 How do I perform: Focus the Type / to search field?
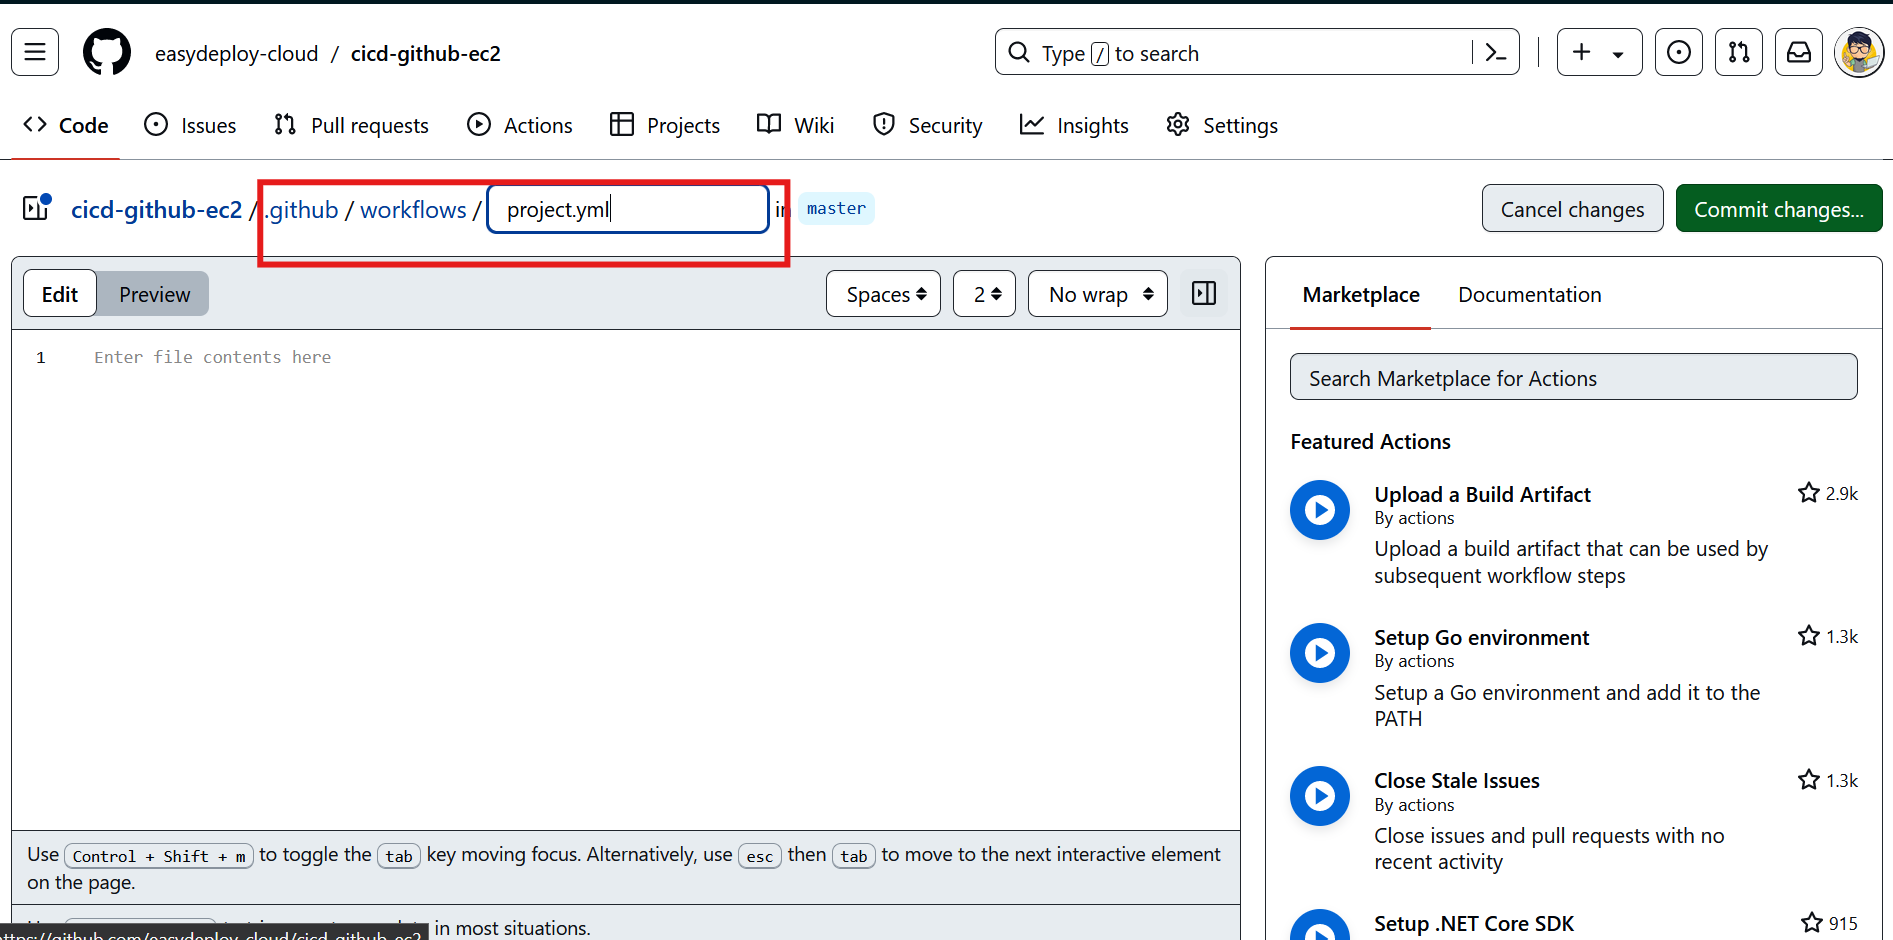[1257, 52]
